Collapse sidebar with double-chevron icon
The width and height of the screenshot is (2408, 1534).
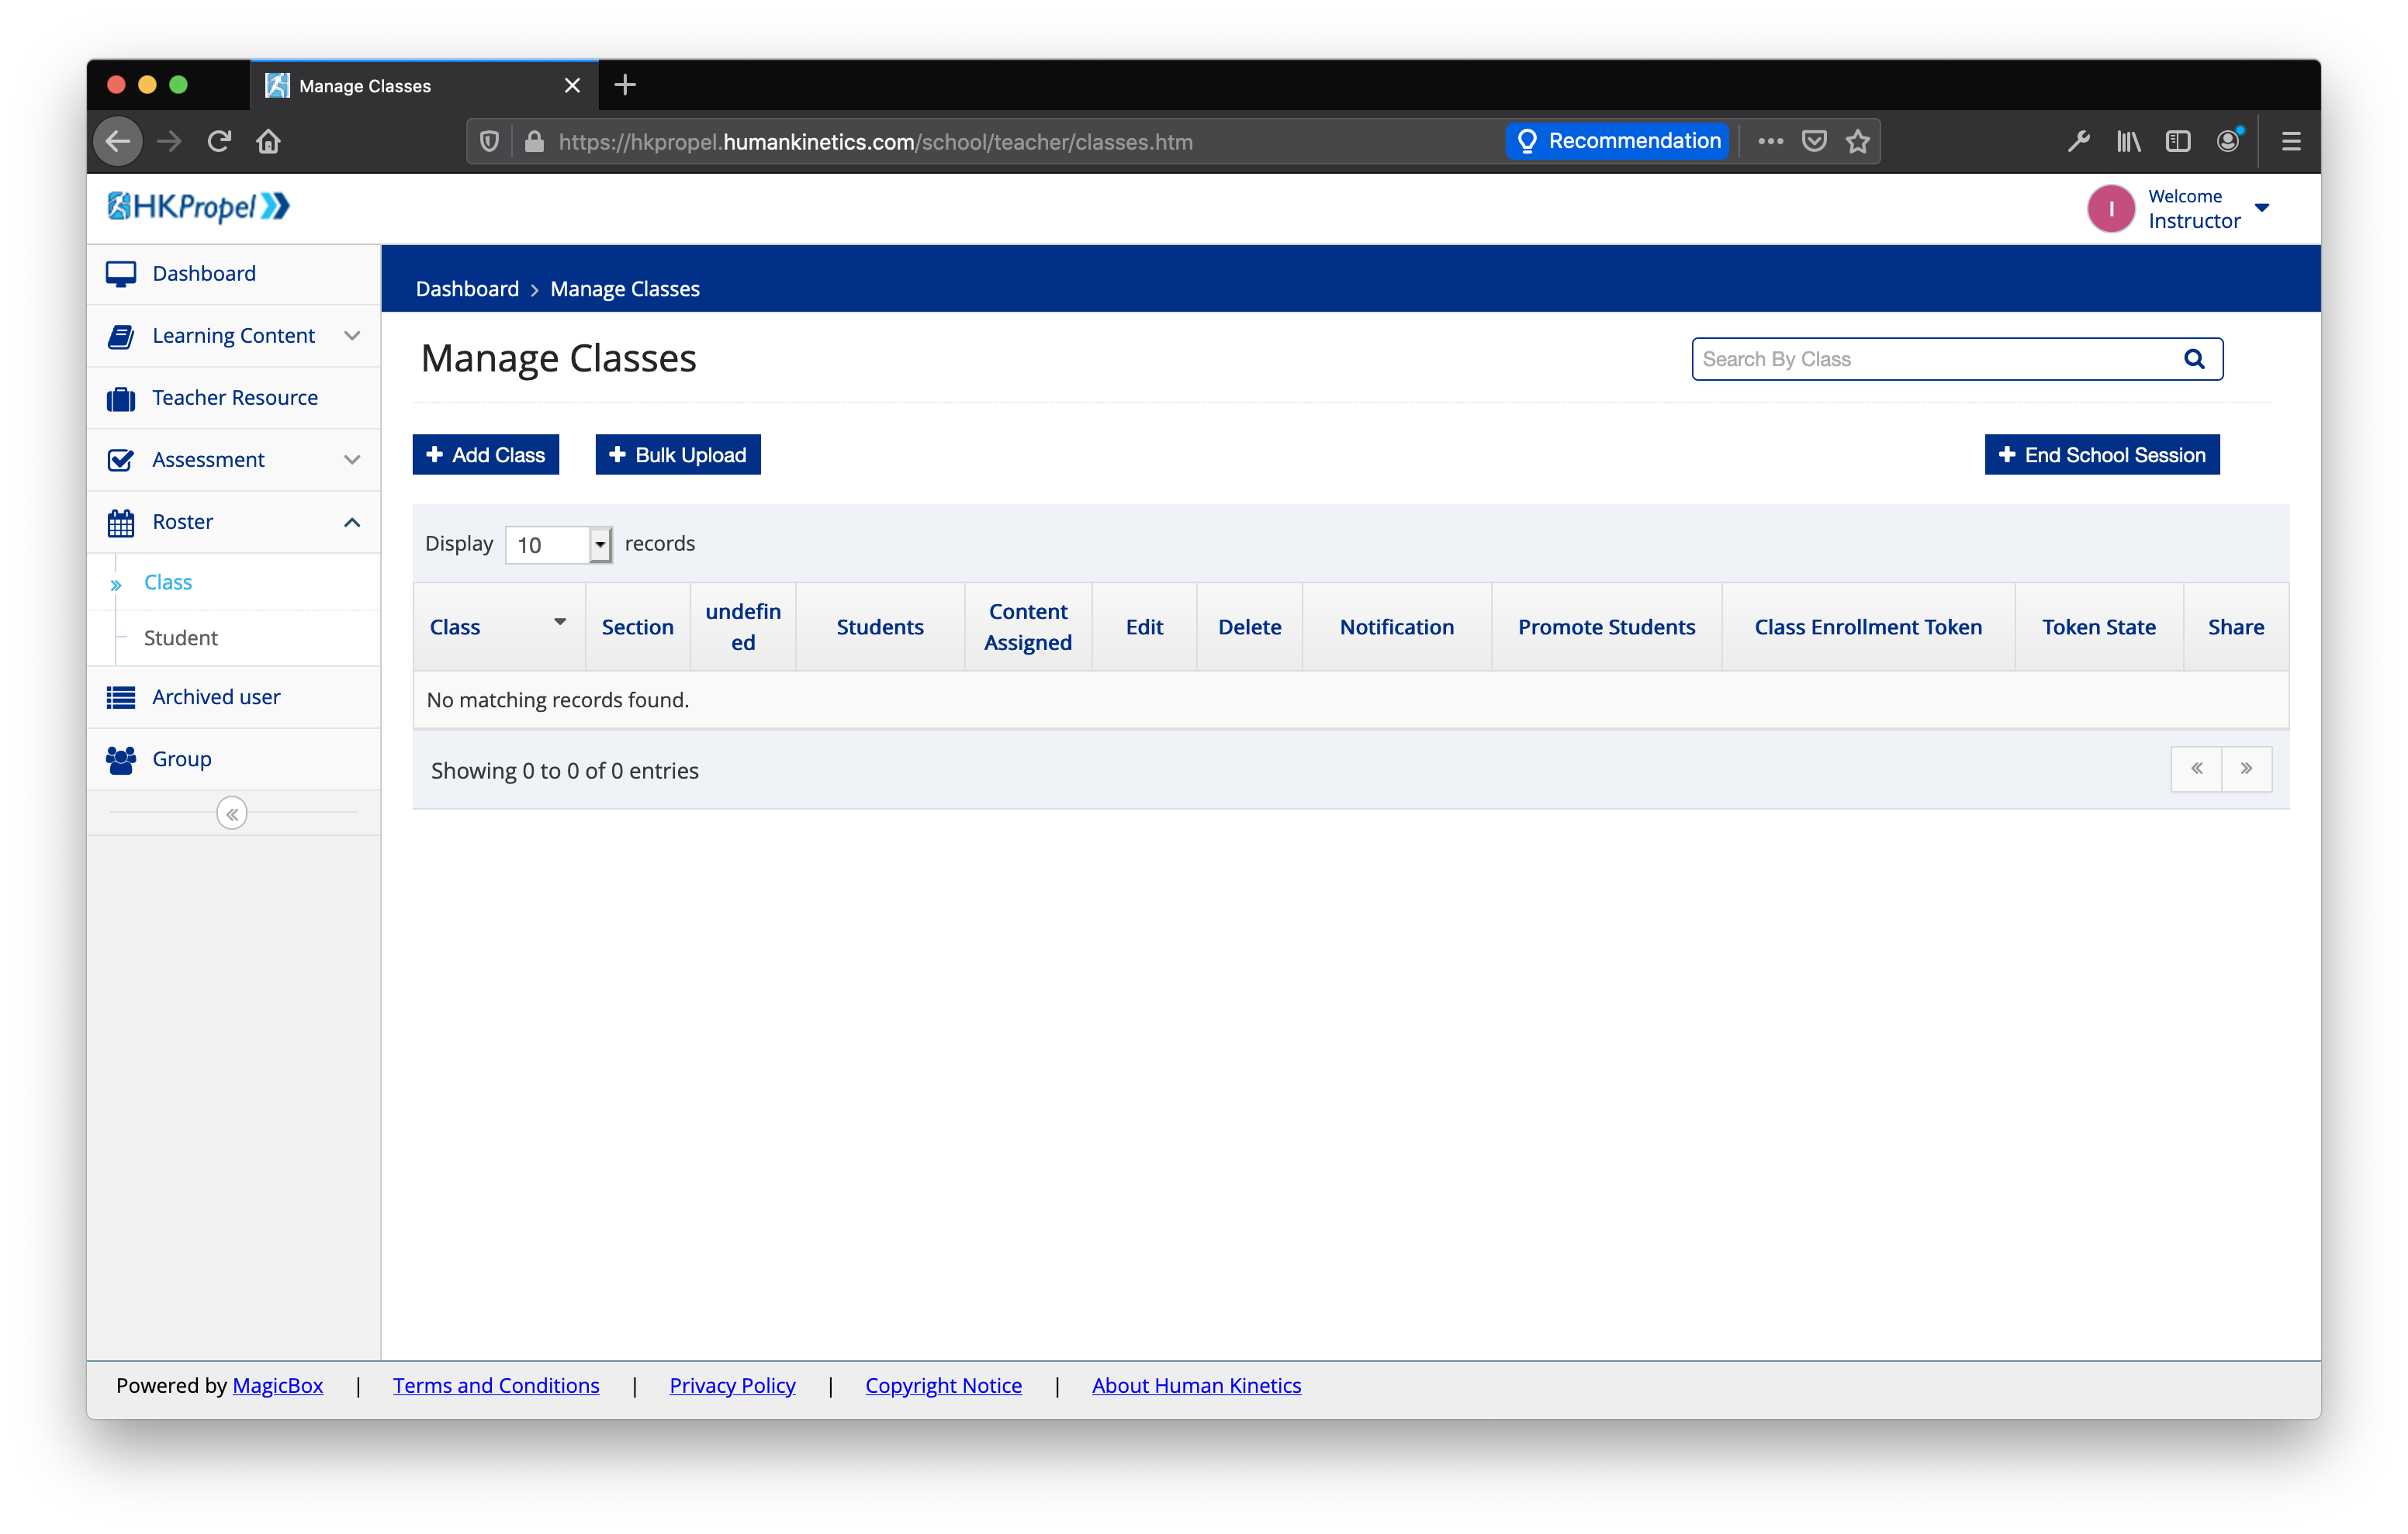tap(232, 814)
